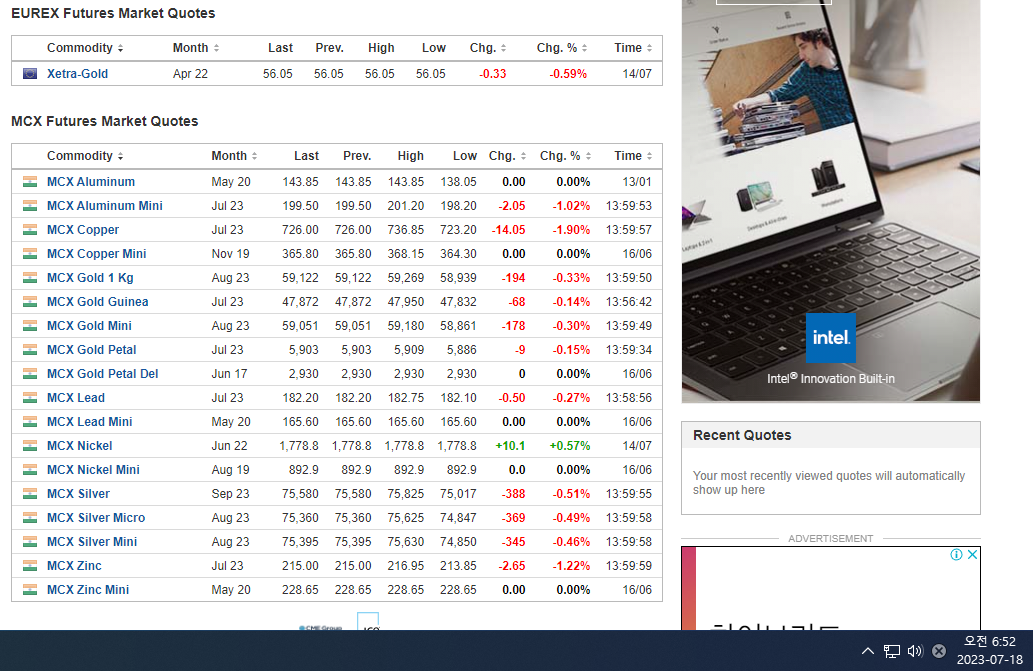Open the MCX Aluminum quote

pos(91,182)
